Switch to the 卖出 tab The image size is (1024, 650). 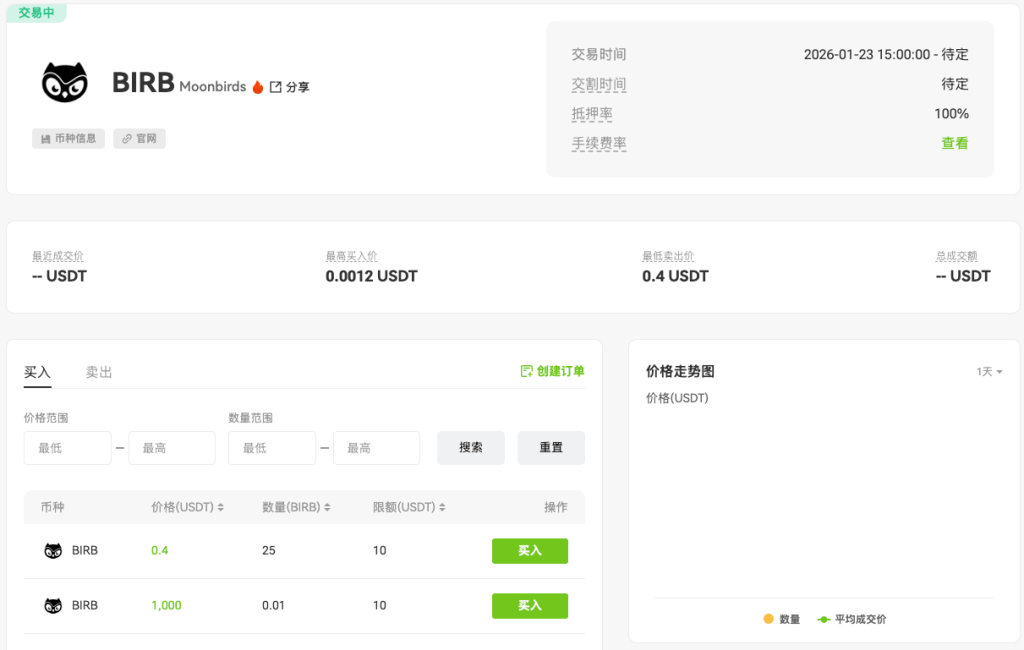[98, 371]
